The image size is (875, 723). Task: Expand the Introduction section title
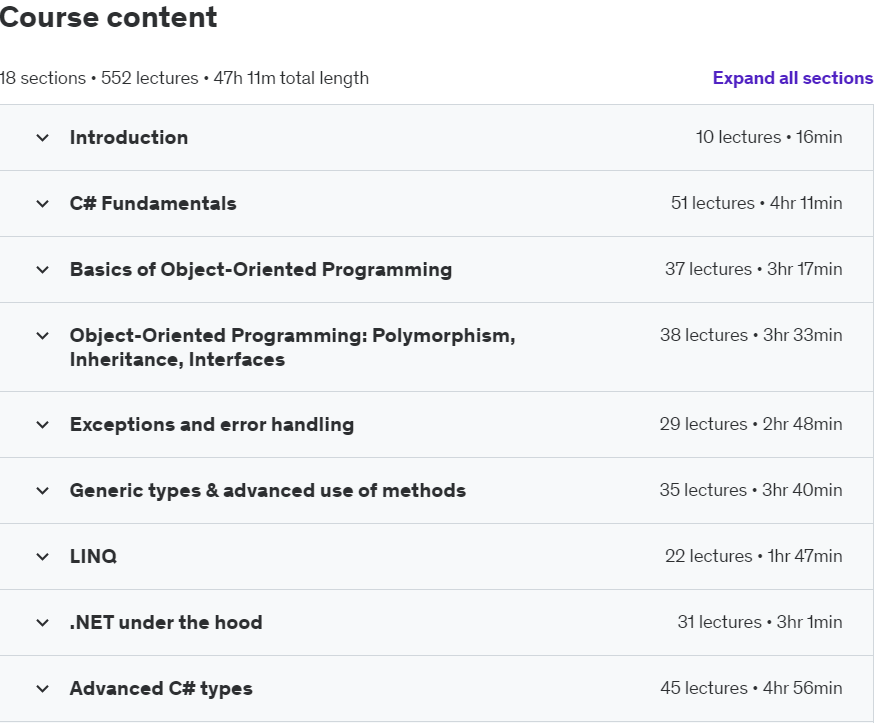[x=129, y=138]
